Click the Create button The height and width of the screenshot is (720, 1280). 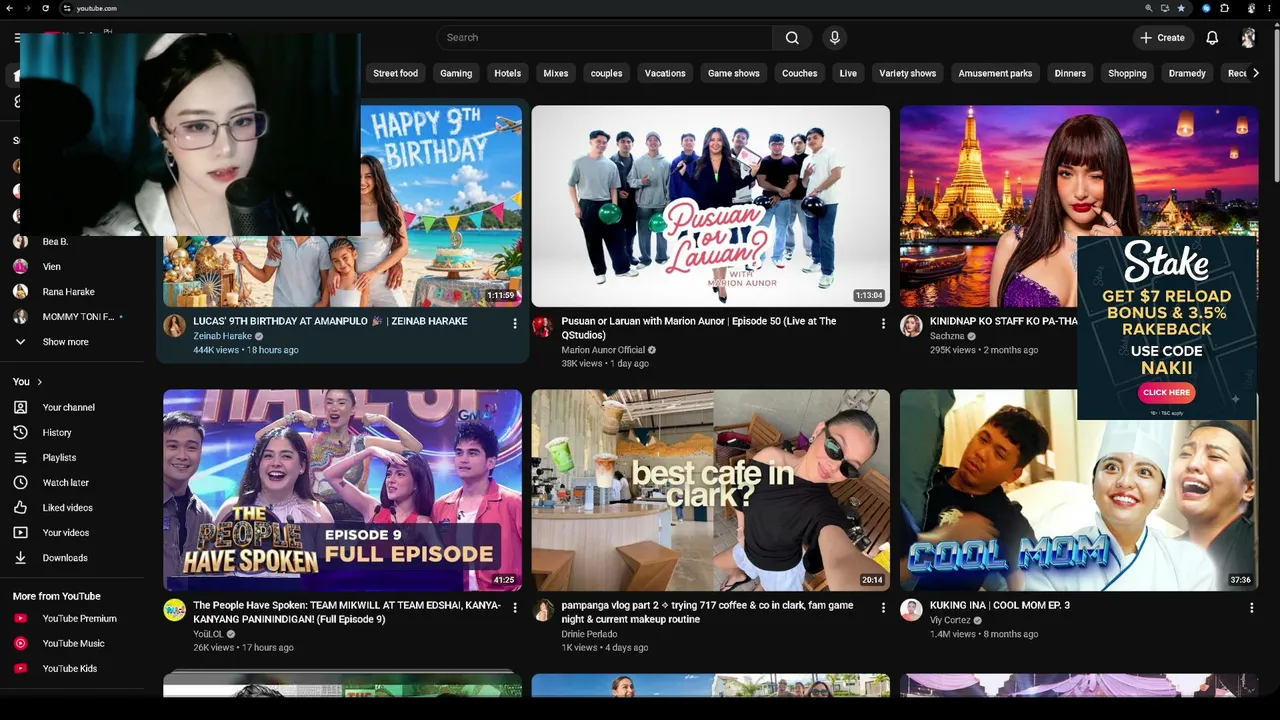coord(1162,38)
